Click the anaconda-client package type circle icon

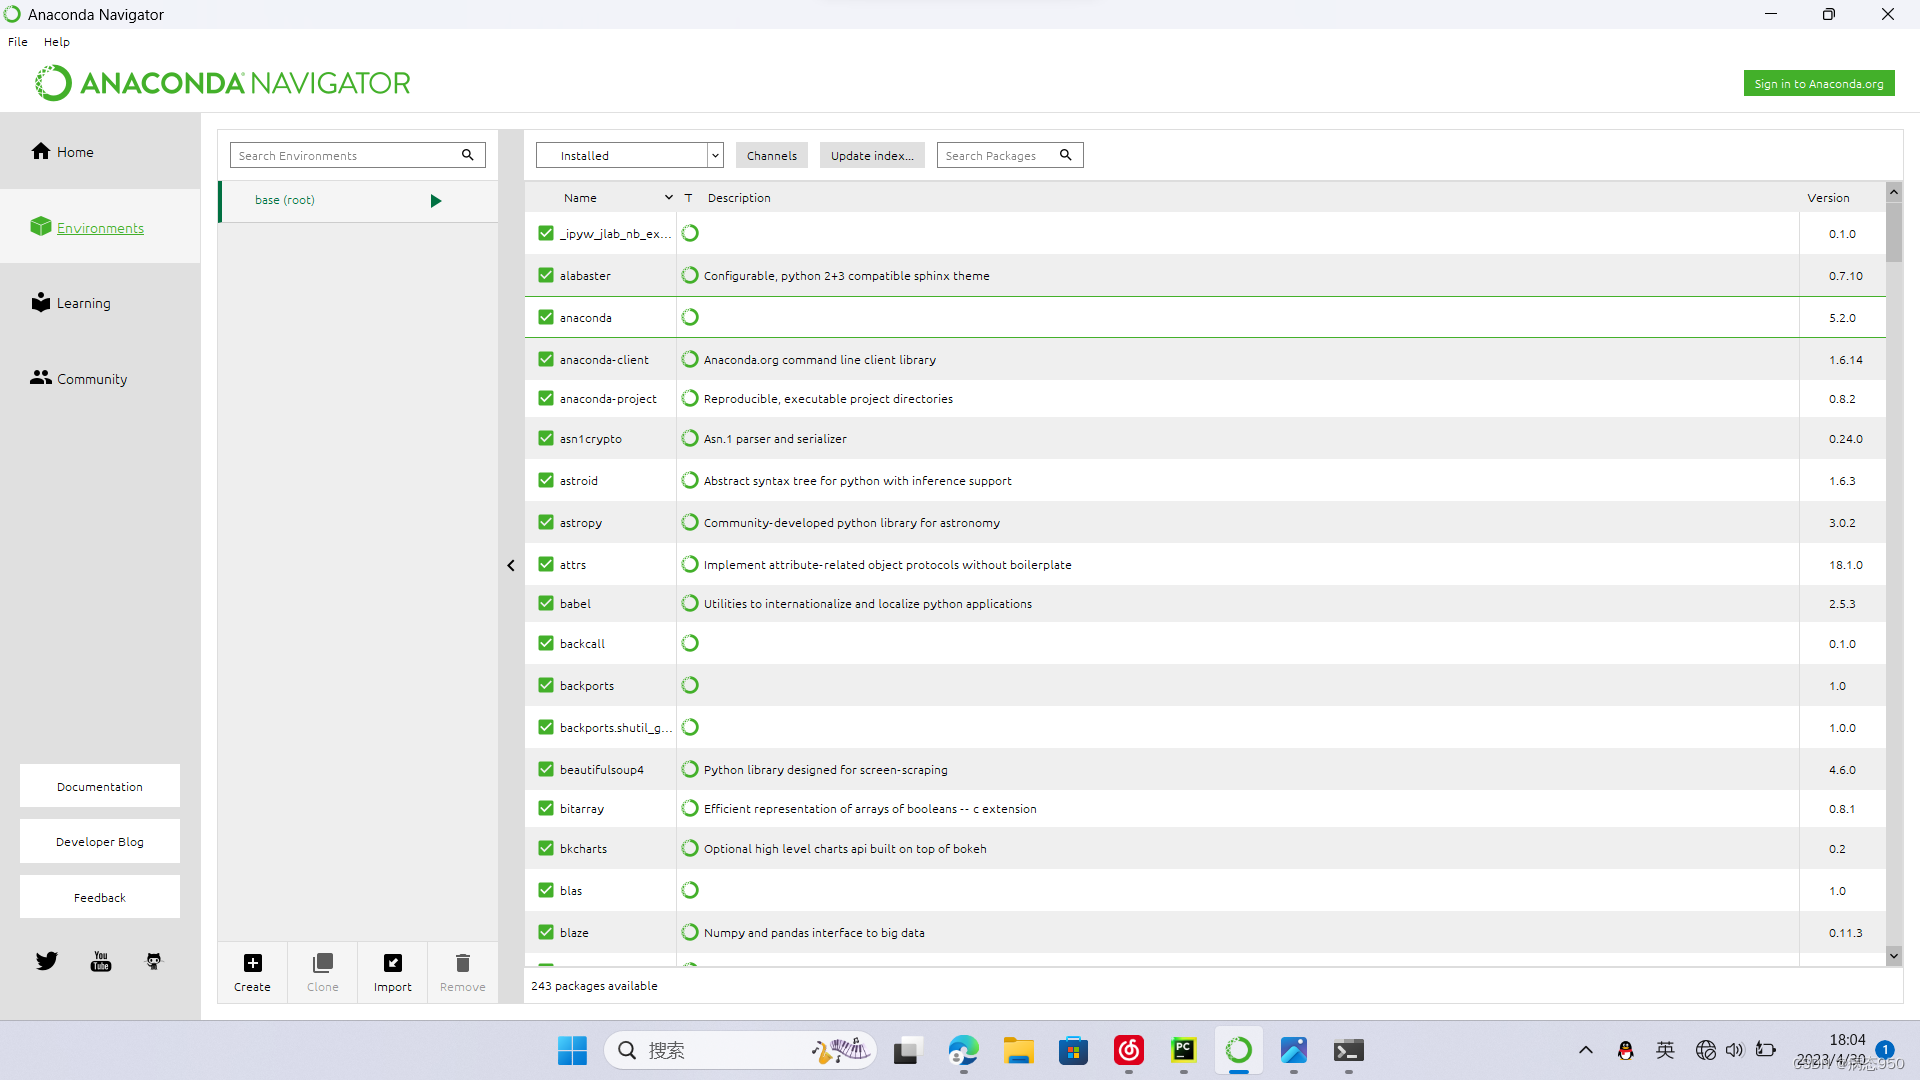click(690, 359)
